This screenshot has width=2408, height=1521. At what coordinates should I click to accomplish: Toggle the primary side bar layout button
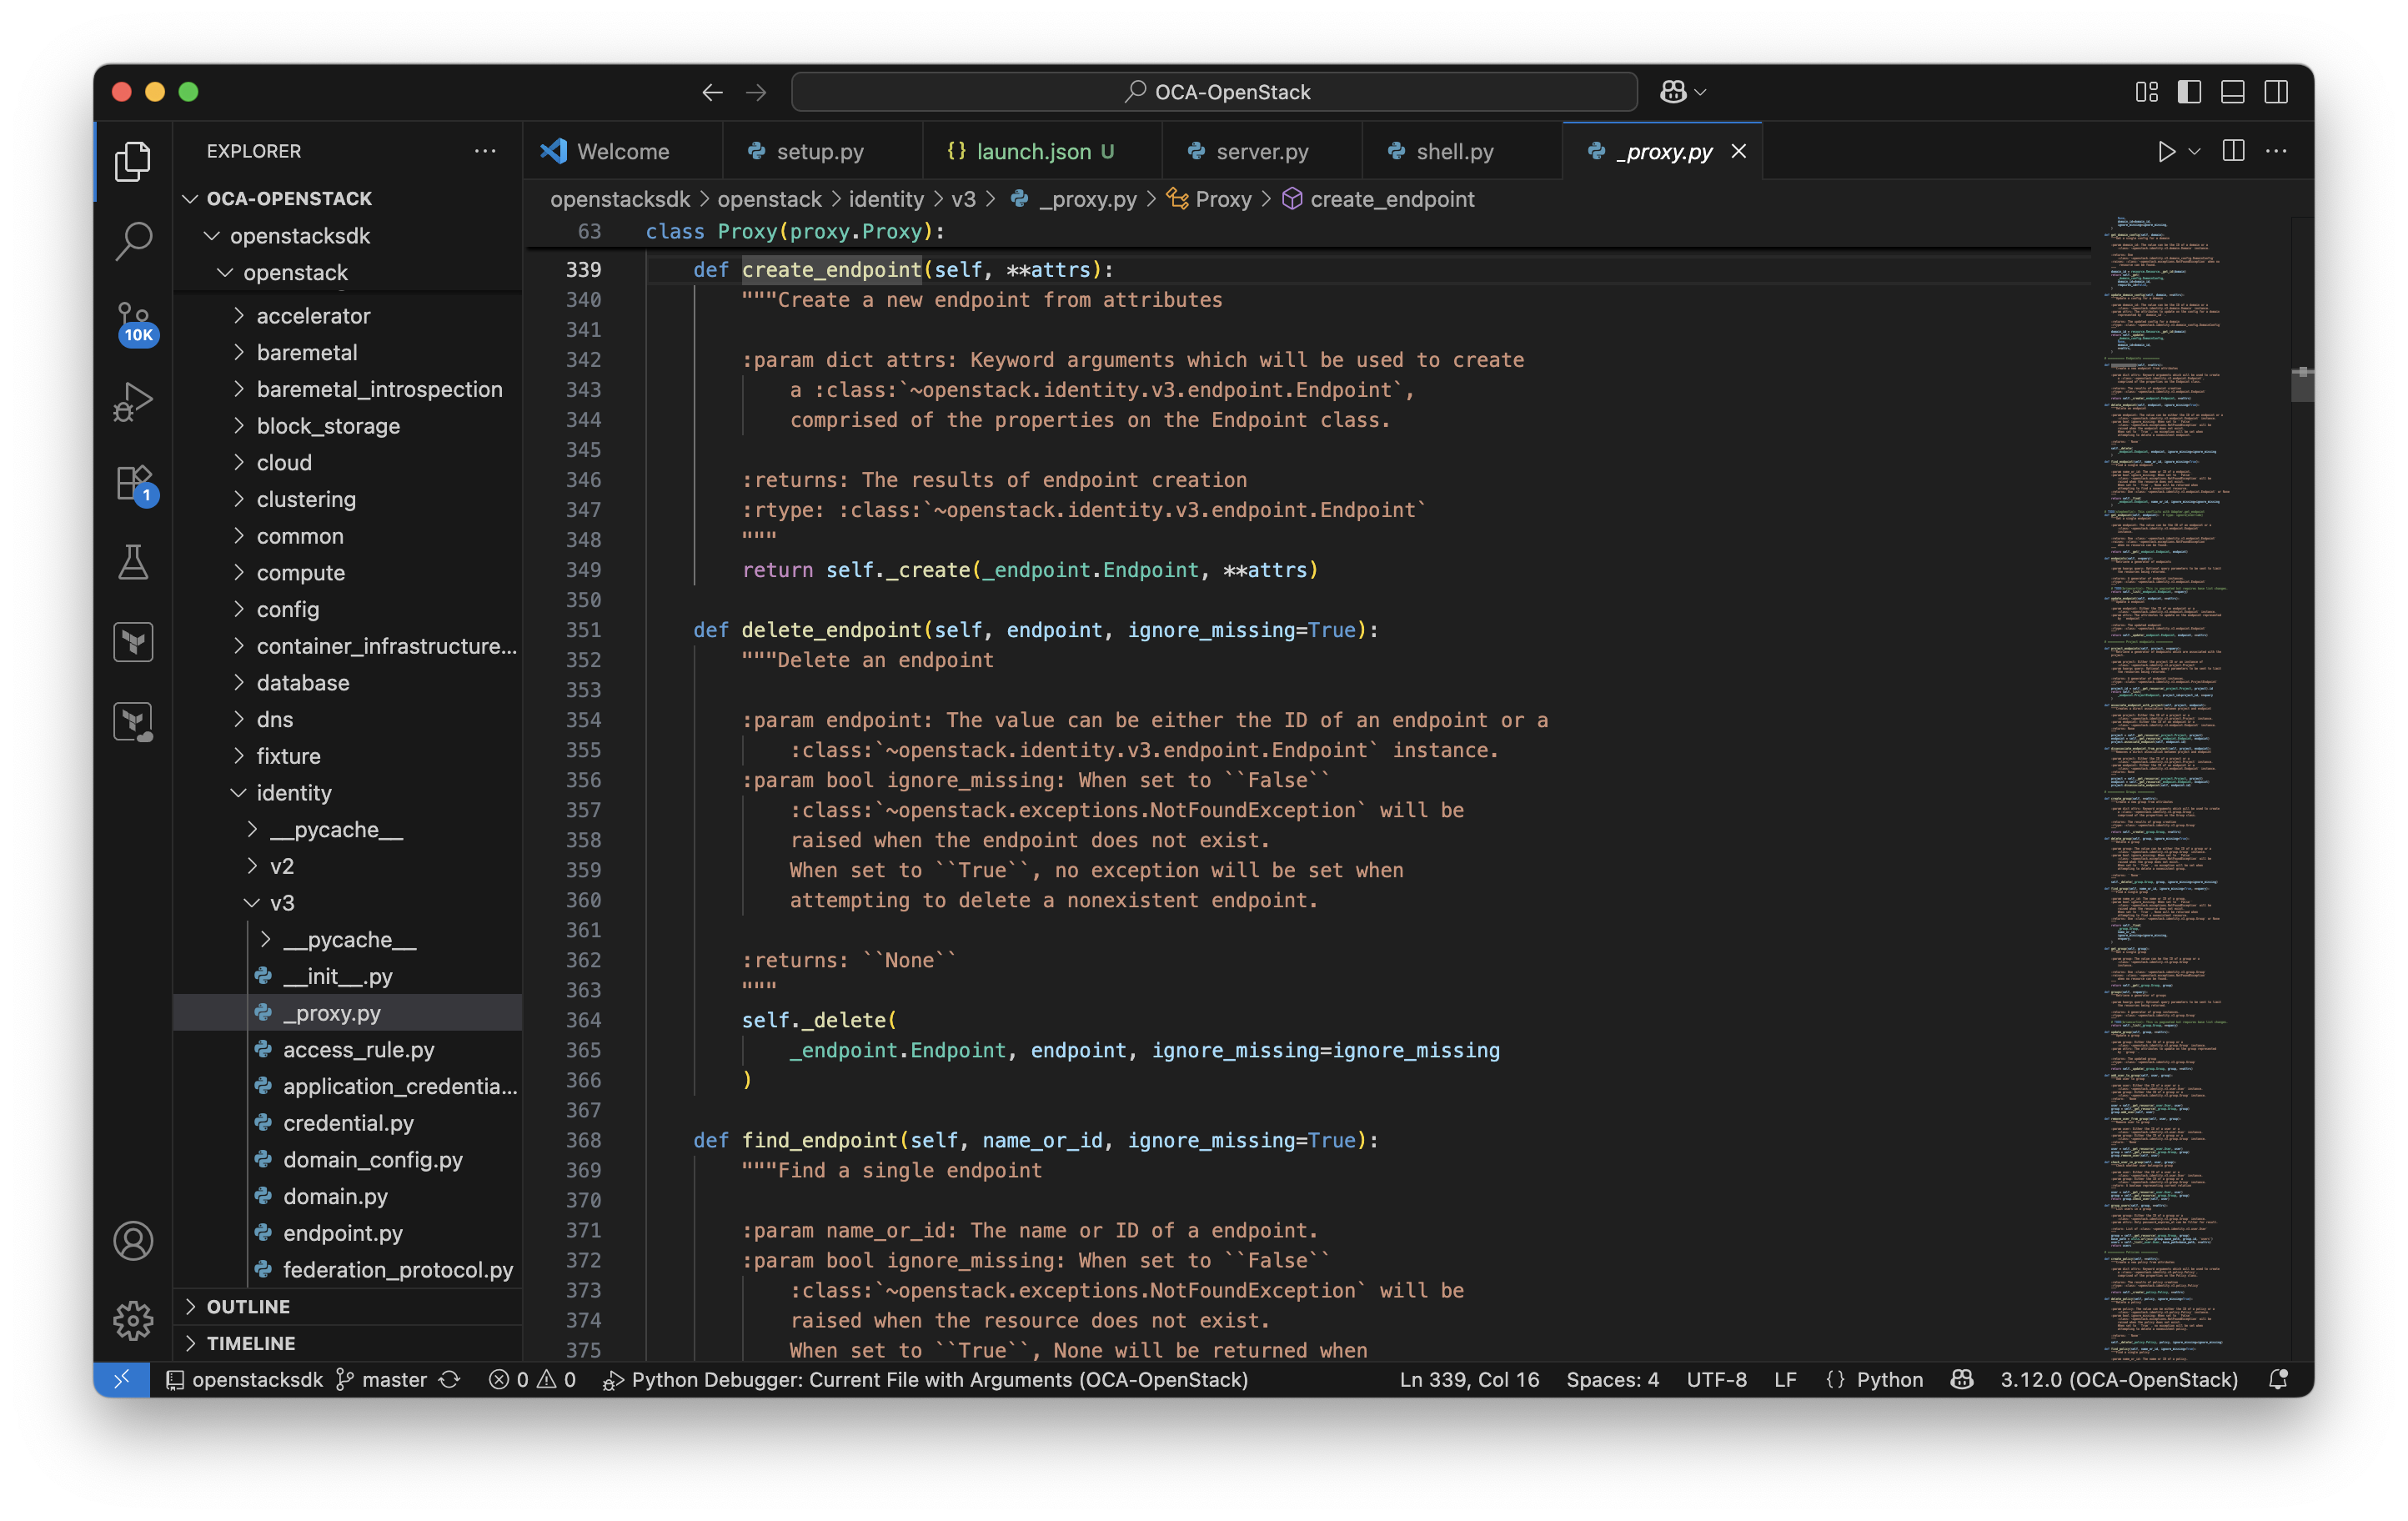pyautogui.click(x=2189, y=92)
